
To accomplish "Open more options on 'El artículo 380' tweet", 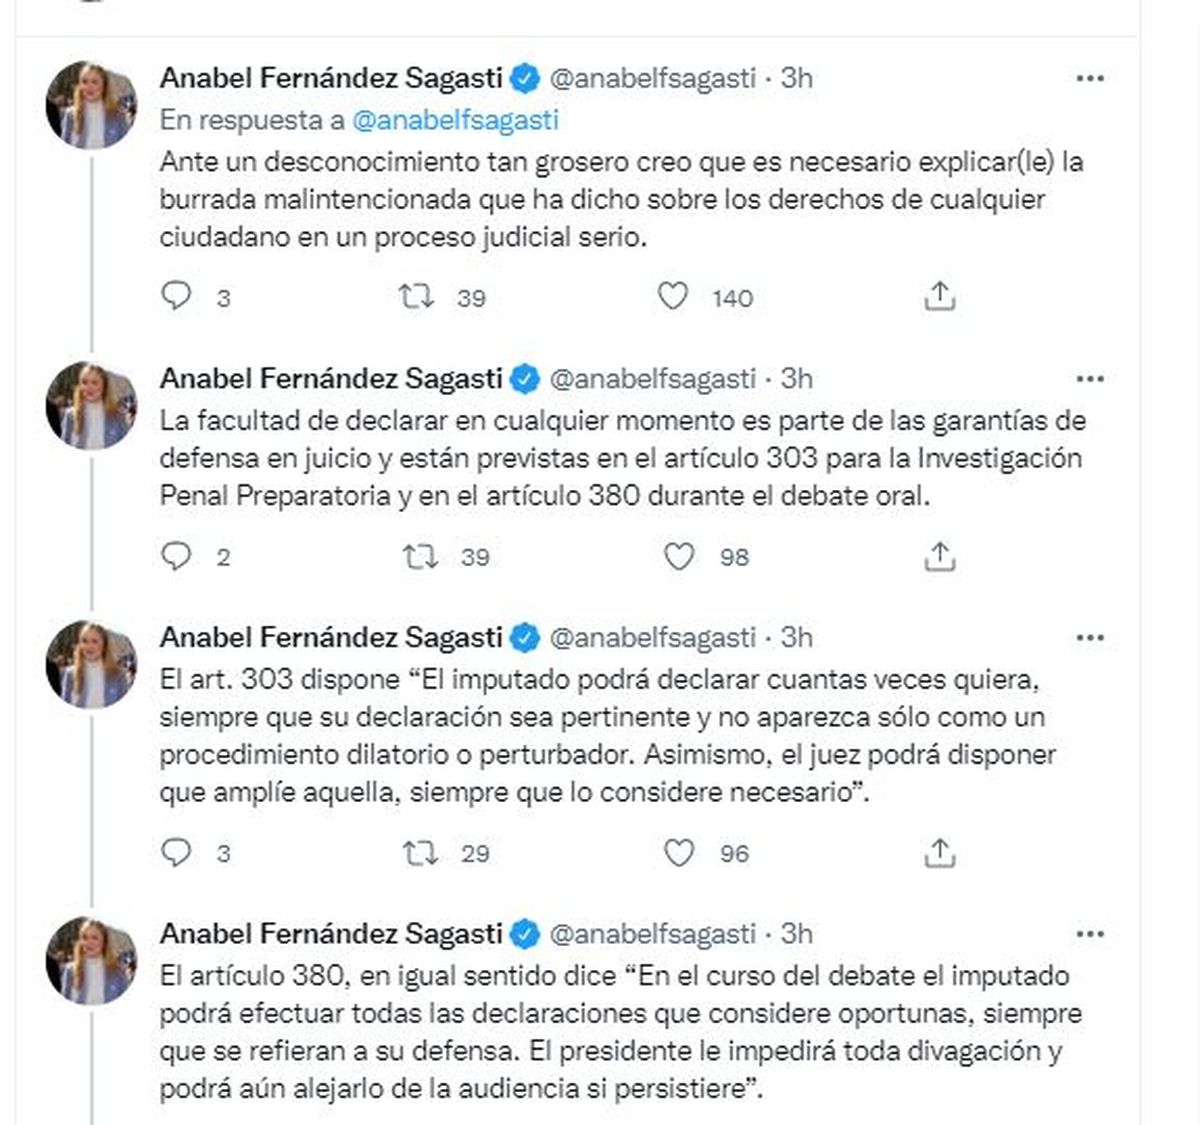I will click(x=1089, y=934).
